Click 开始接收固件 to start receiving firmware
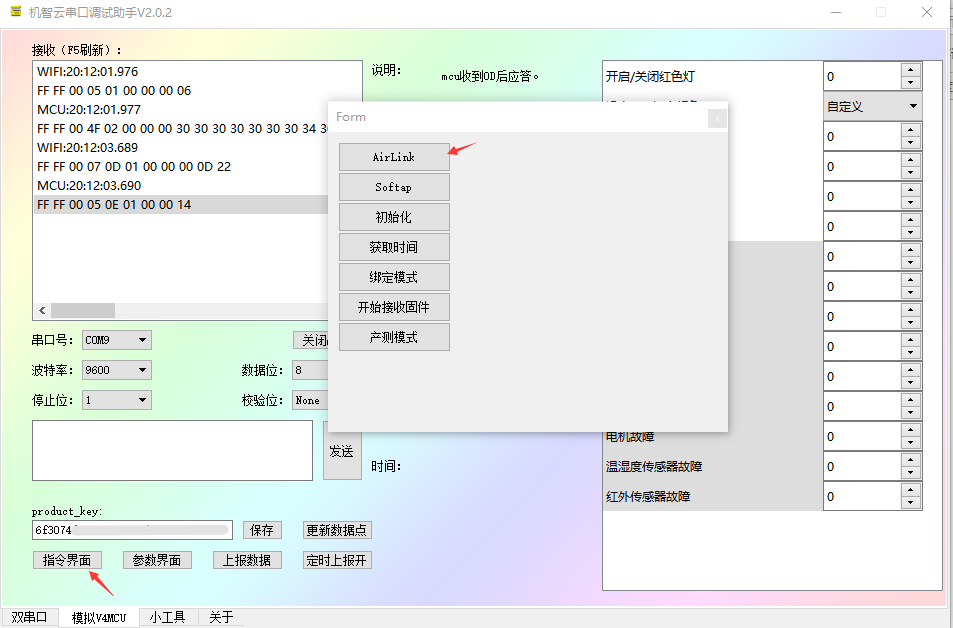The height and width of the screenshot is (628, 953). tap(394, 307)
